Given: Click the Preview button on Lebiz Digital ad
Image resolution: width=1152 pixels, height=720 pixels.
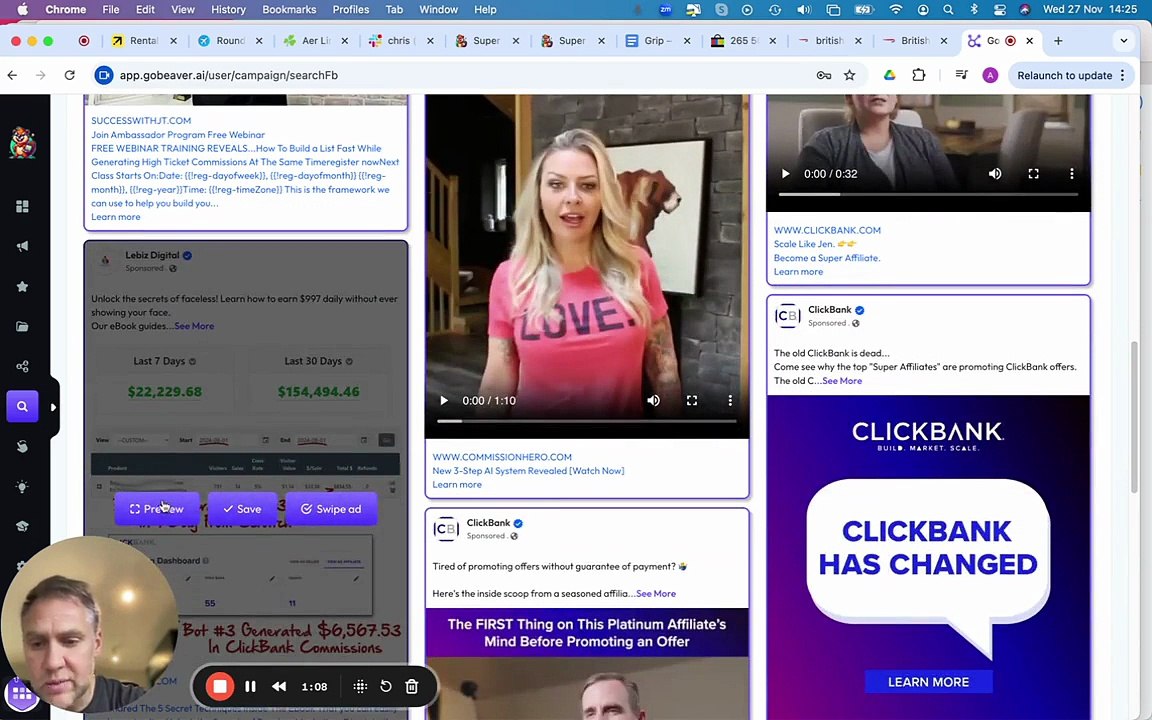Looking at the screenshot, I should coord(156,508).
